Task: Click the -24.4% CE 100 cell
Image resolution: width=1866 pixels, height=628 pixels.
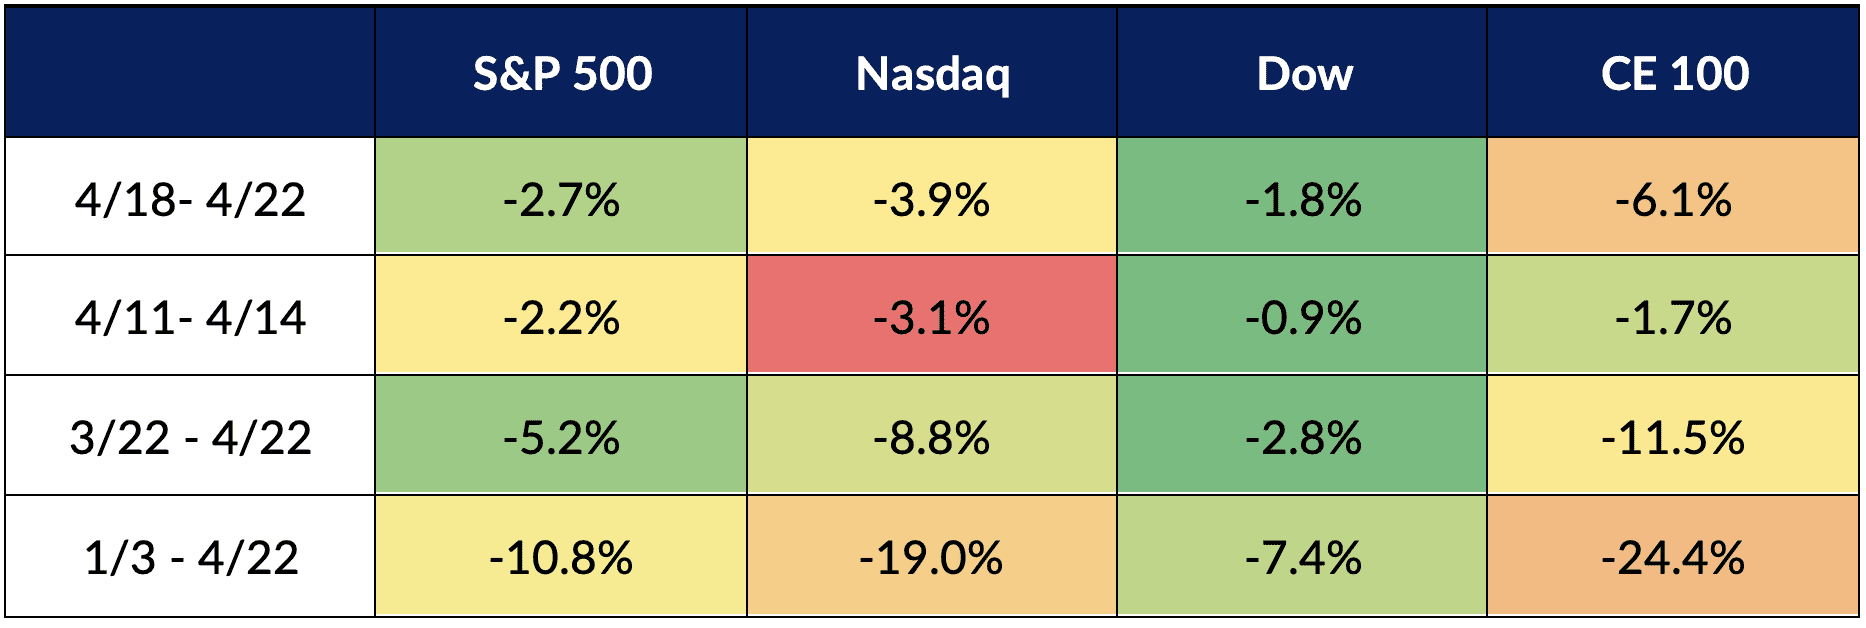Action: (1674, 557)
